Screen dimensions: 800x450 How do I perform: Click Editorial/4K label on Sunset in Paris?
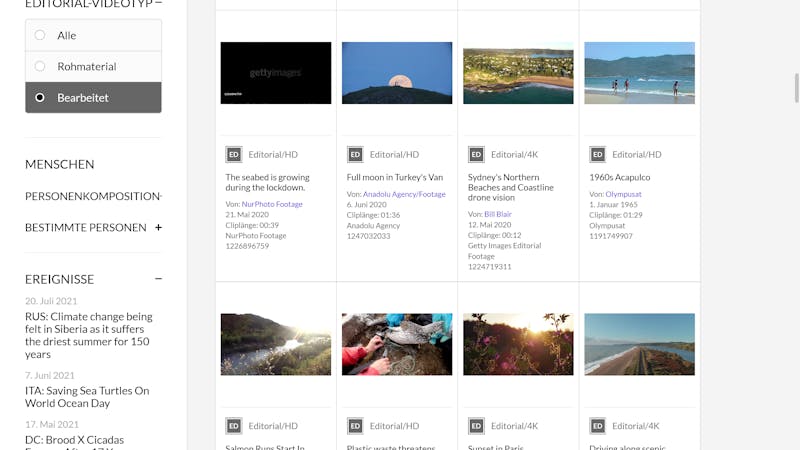click(x=514, y=426)
